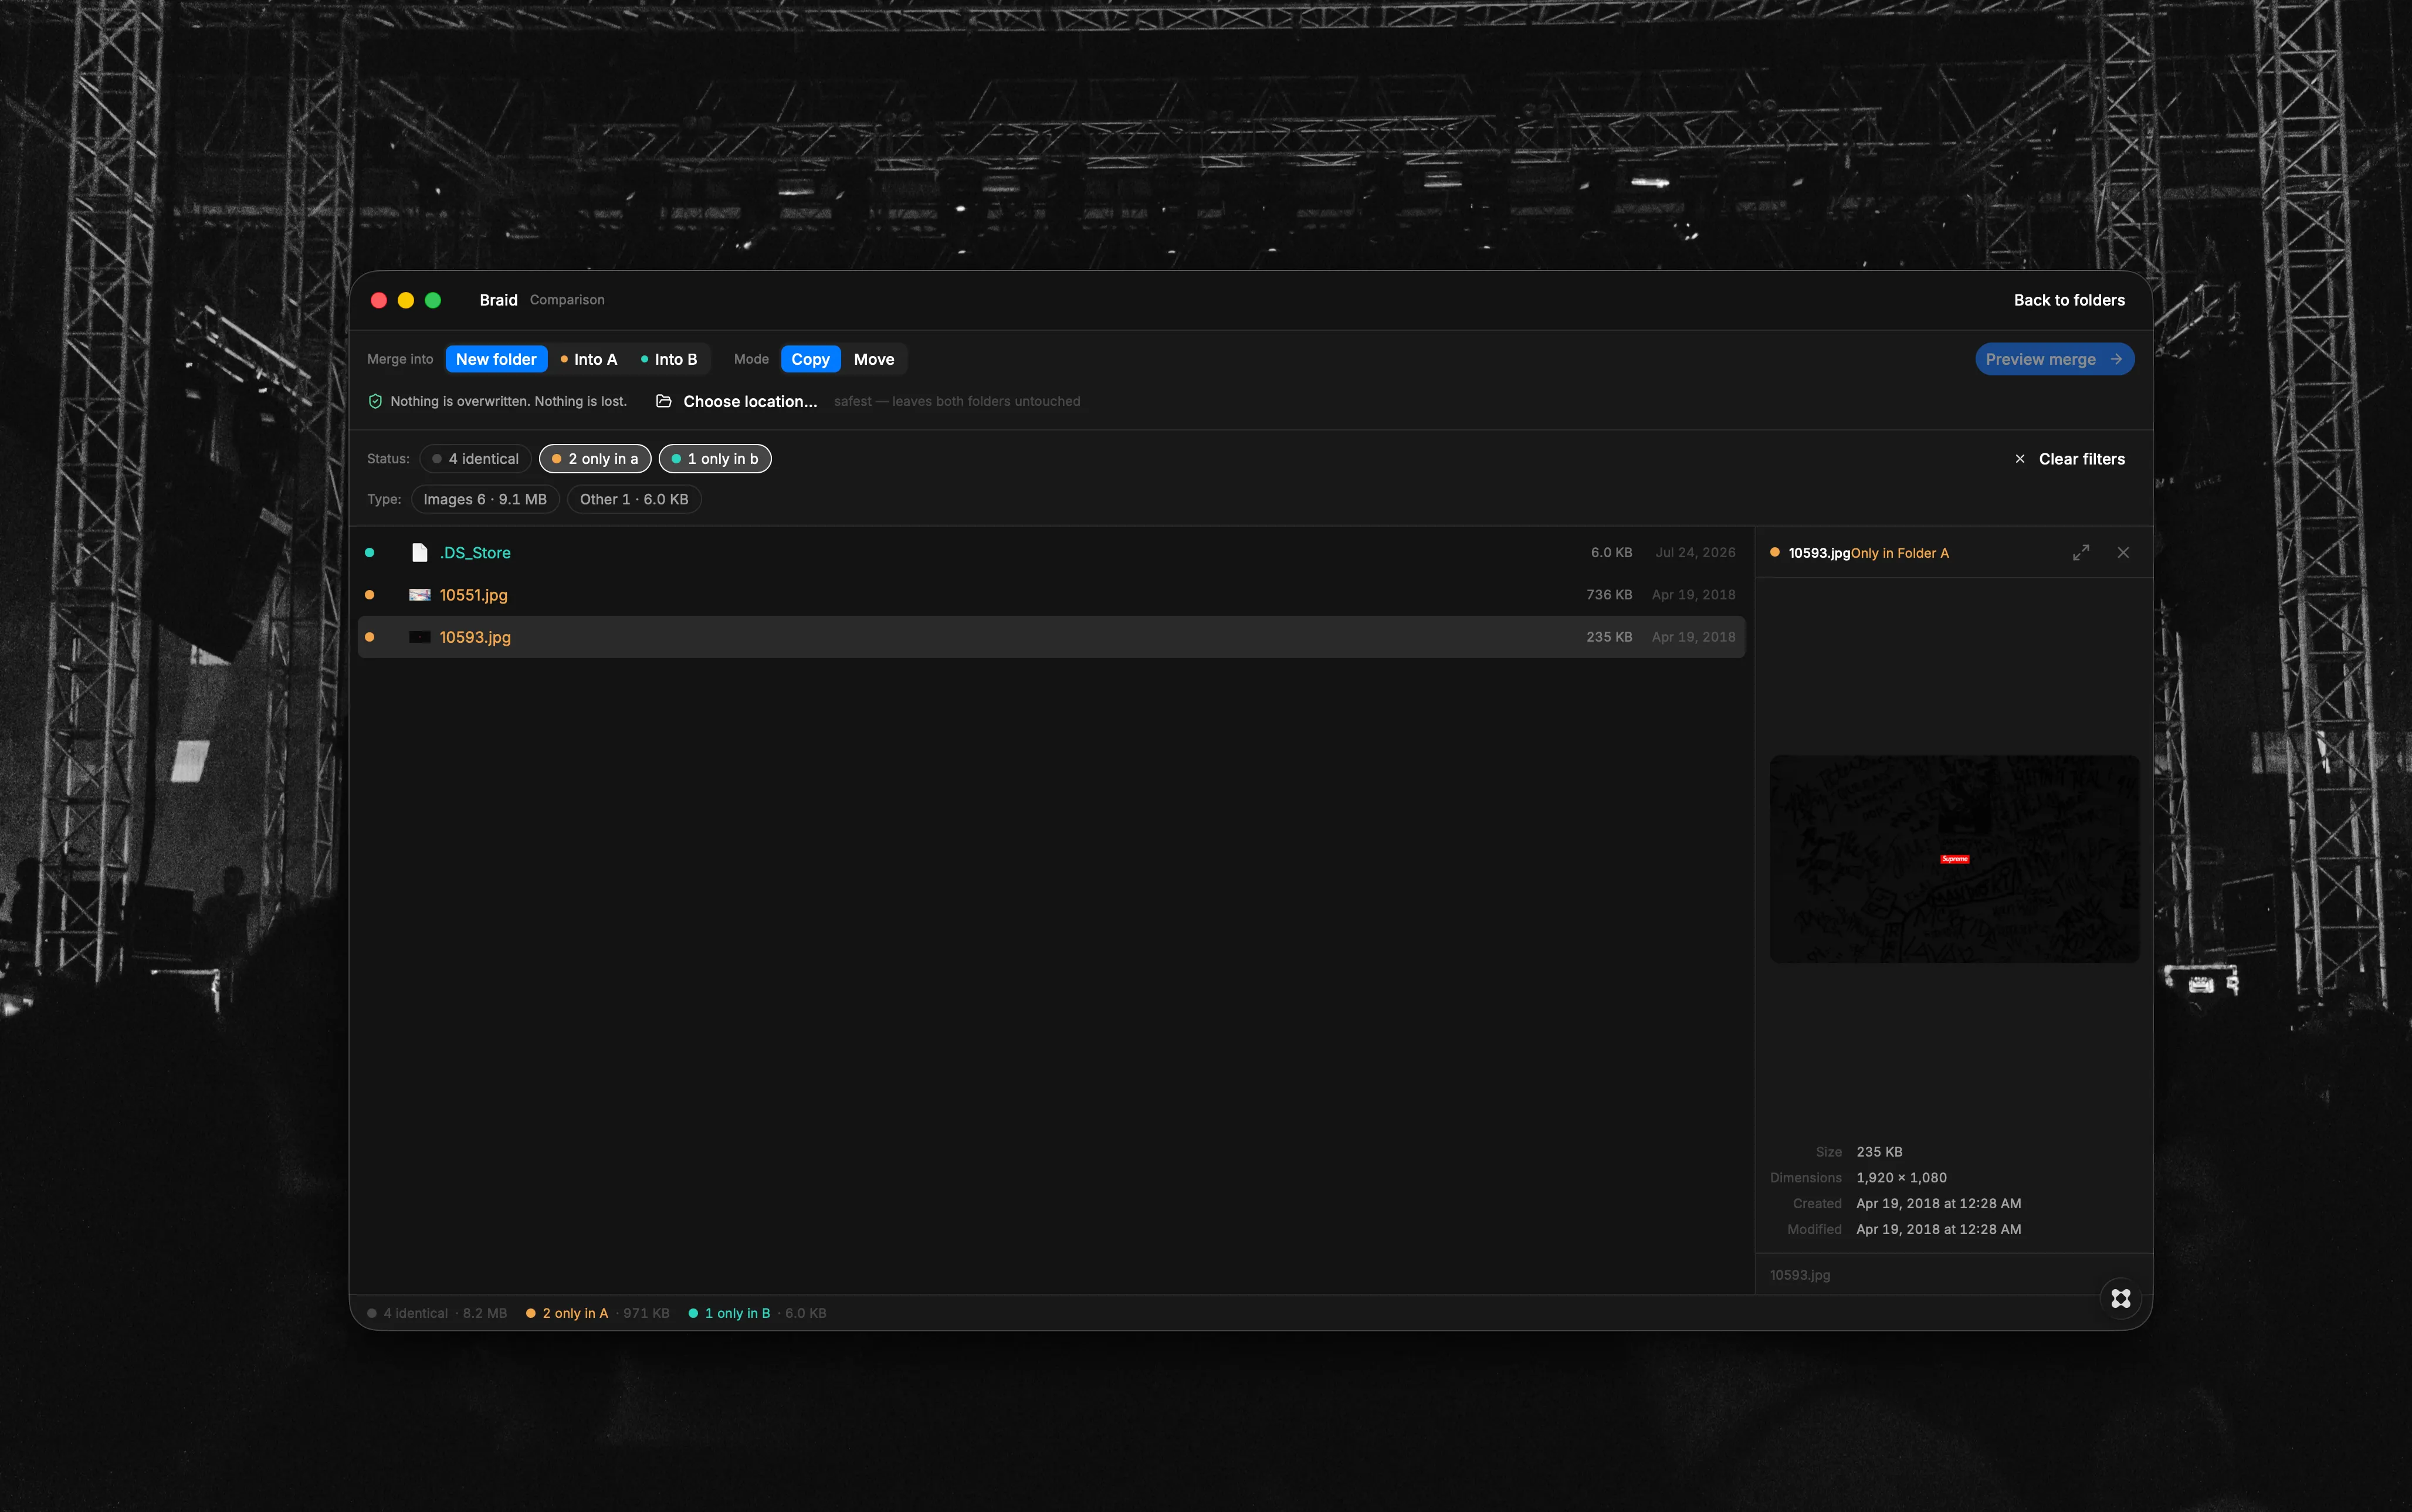This screenshot has height=1512, width=2412.
Task: Toggle the 2 only in a filter
Action: [595, 459]
